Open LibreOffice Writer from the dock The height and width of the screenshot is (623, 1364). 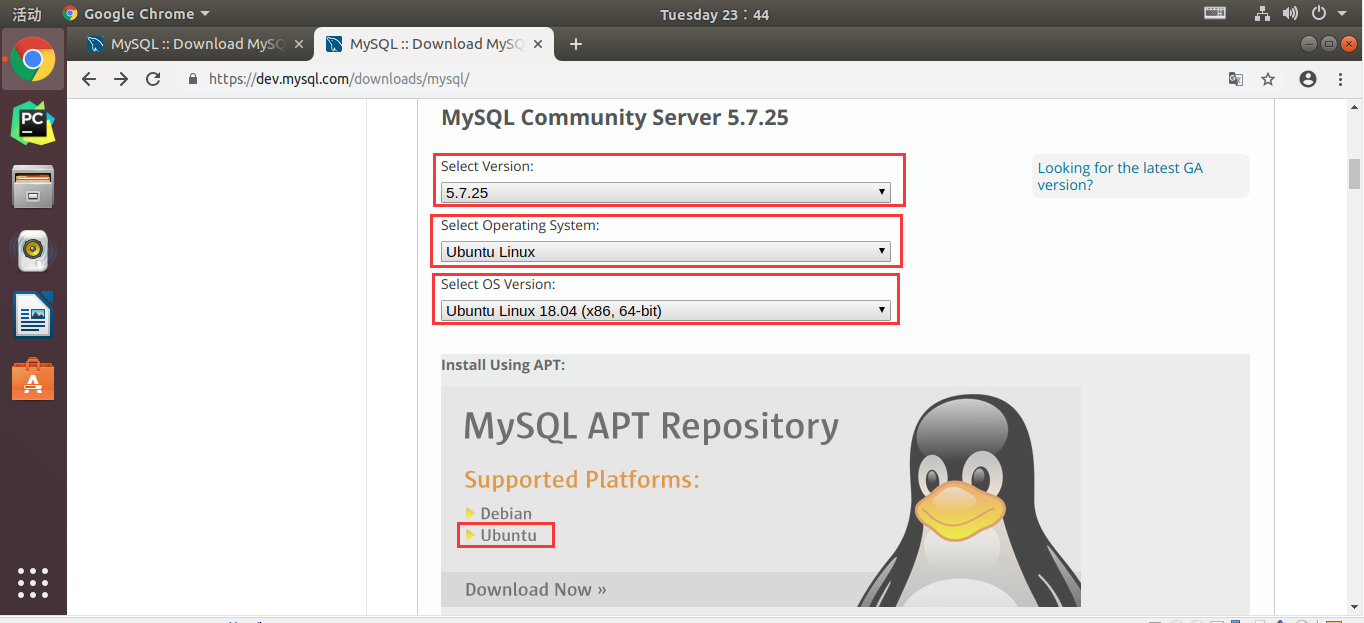pyautogui.click(x=33, y=315)
